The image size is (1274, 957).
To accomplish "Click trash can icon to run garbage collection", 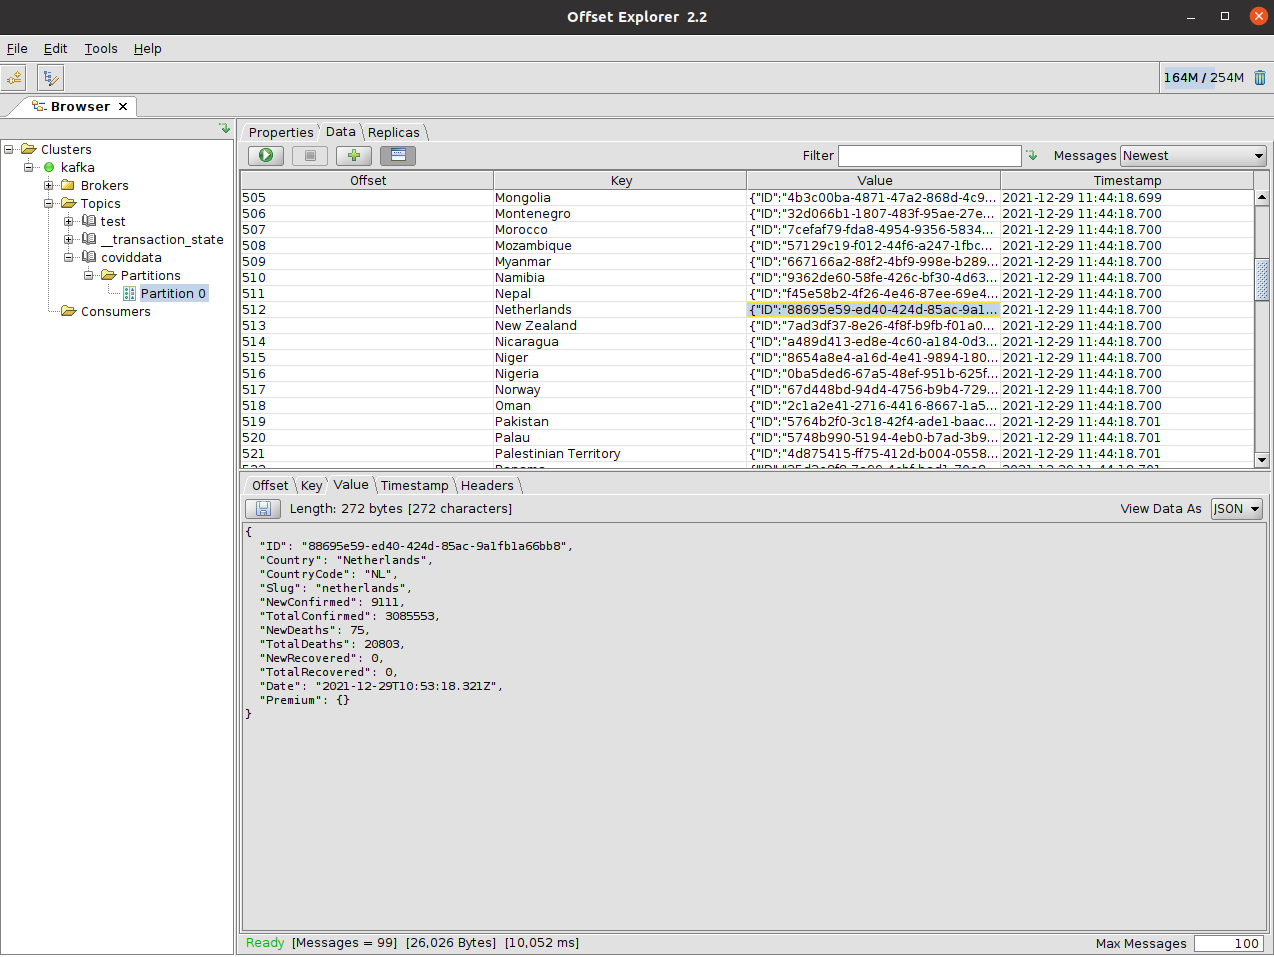I will 1260,78.
